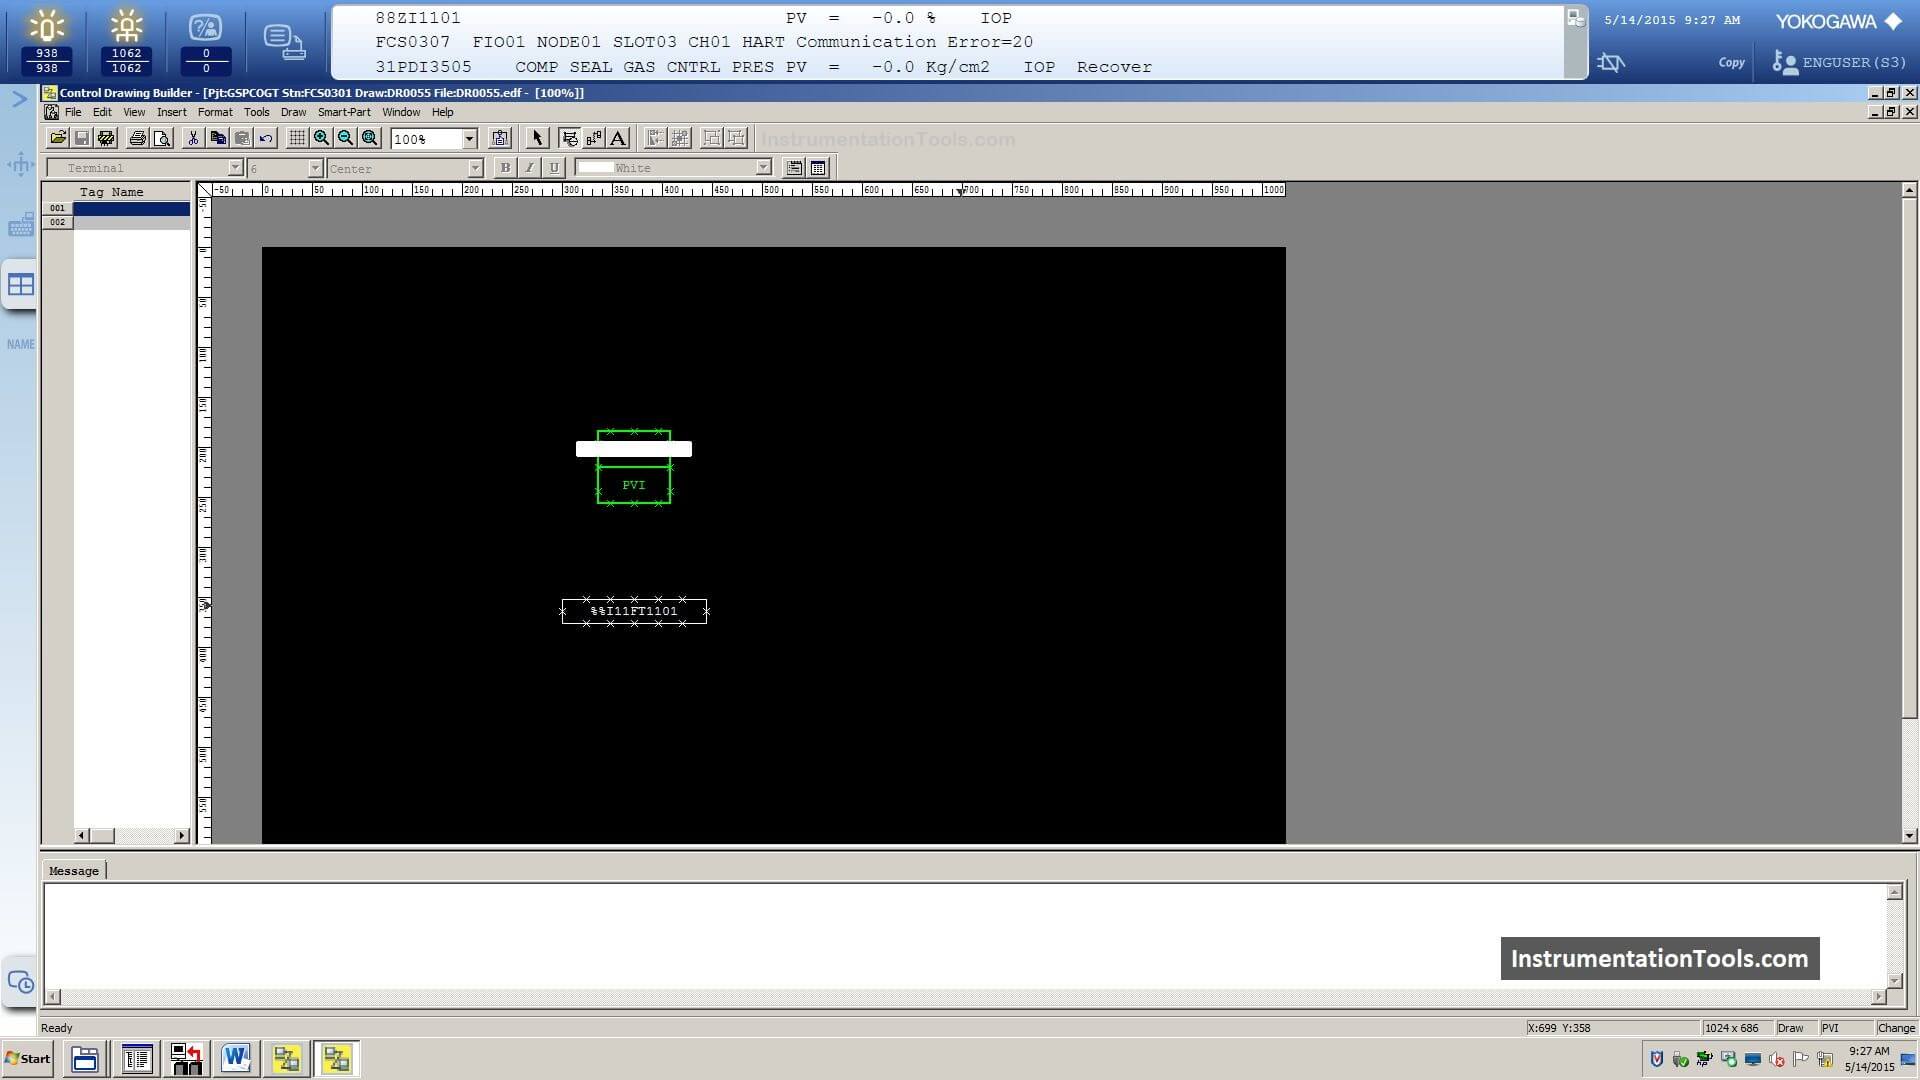Open the File menu
The image size is (1920, 1080).
[x=73, y=112]
